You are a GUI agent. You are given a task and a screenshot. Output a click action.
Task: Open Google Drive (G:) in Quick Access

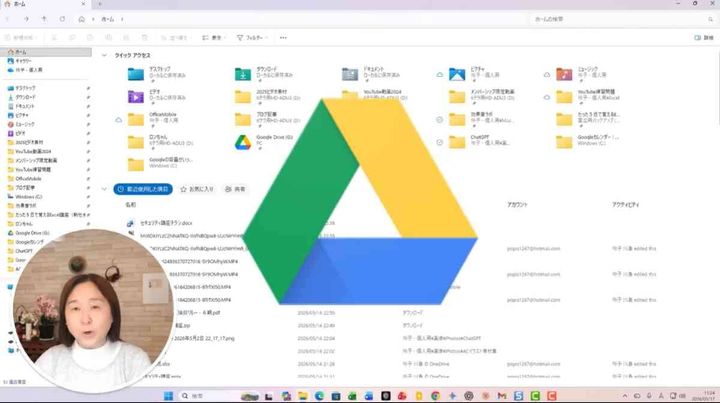click(264, 142)
